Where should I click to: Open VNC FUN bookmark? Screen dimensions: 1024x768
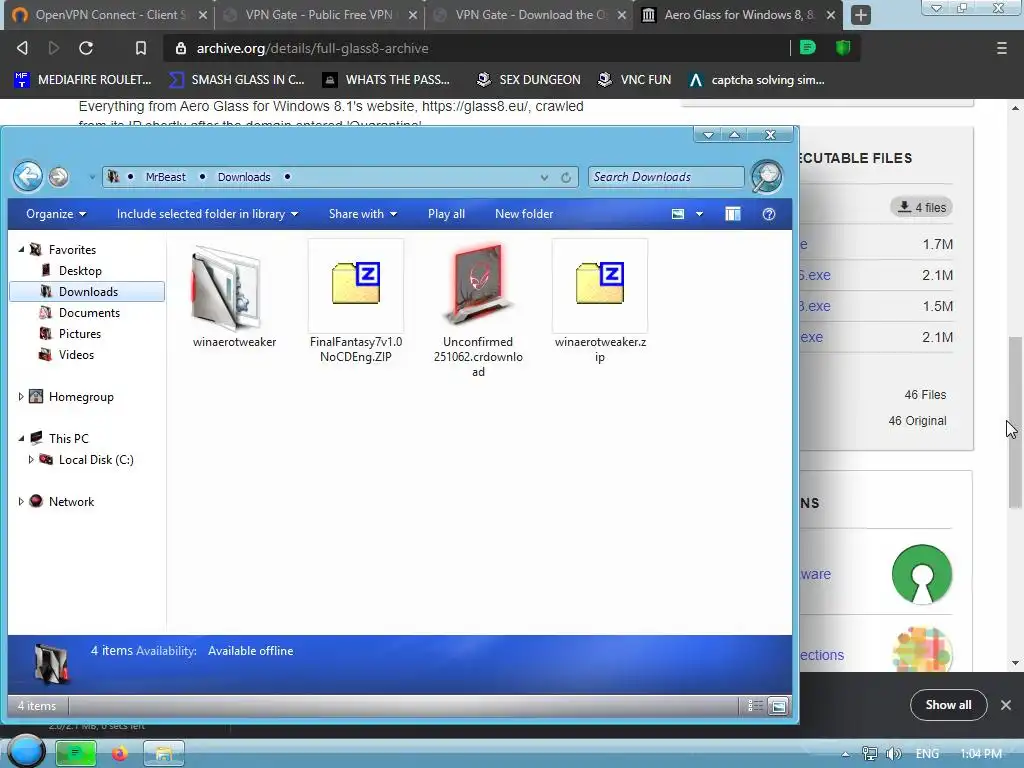pyautogui.click(x=634, y=80)
